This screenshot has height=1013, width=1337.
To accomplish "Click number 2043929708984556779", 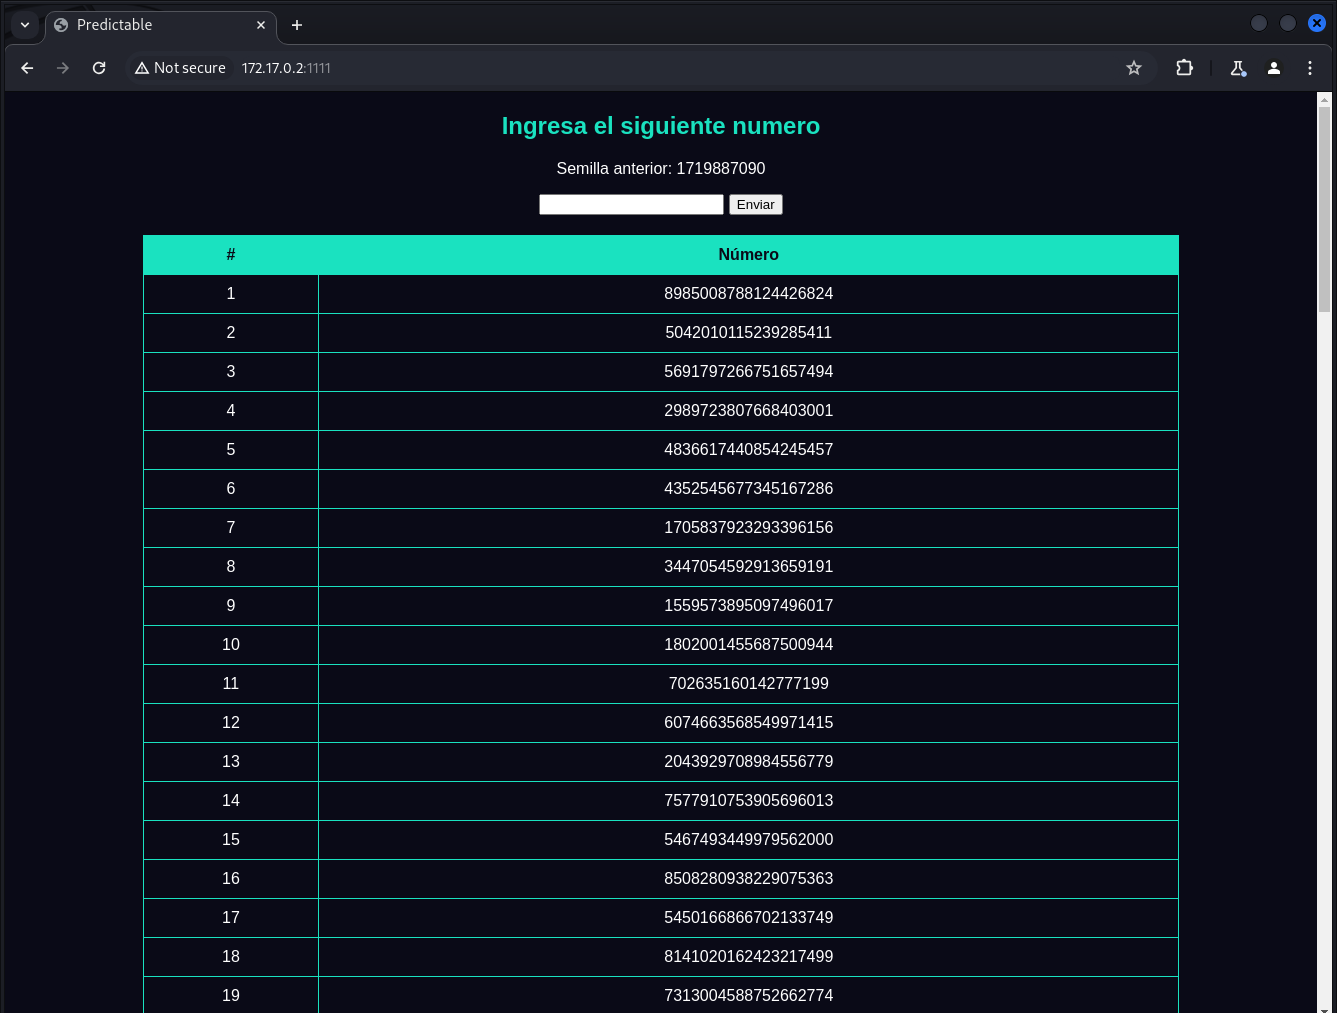I will (748, 761).
